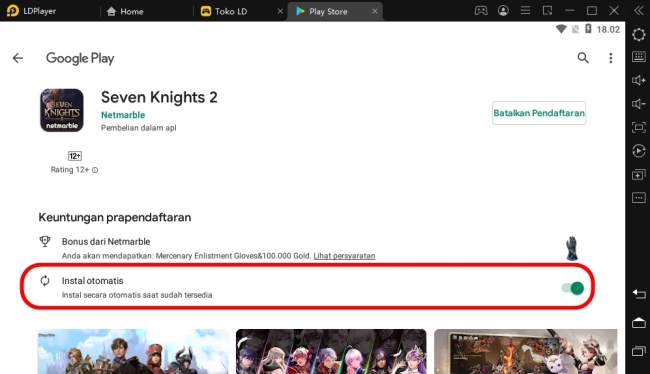Click Batalkan Pendaftaran button
The width and height of the screenshot is (650, 374).
539,113
